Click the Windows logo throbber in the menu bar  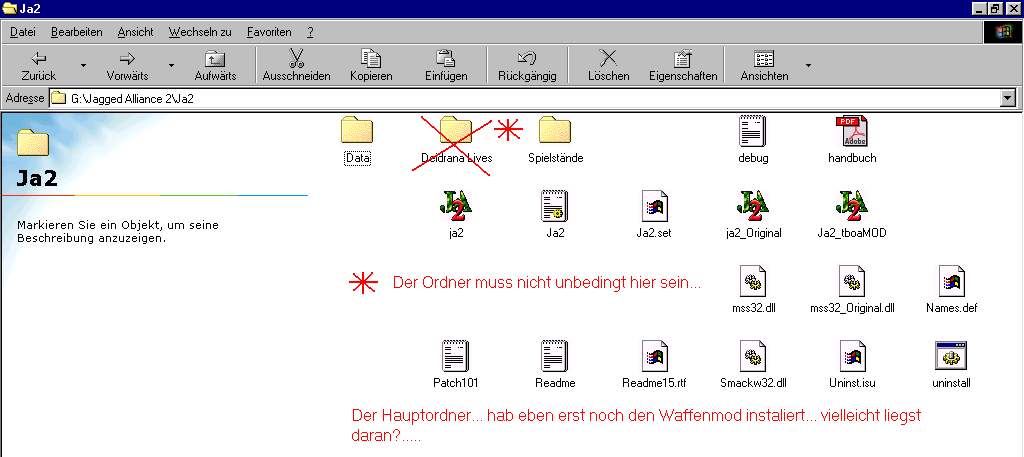click(1001, 33)
